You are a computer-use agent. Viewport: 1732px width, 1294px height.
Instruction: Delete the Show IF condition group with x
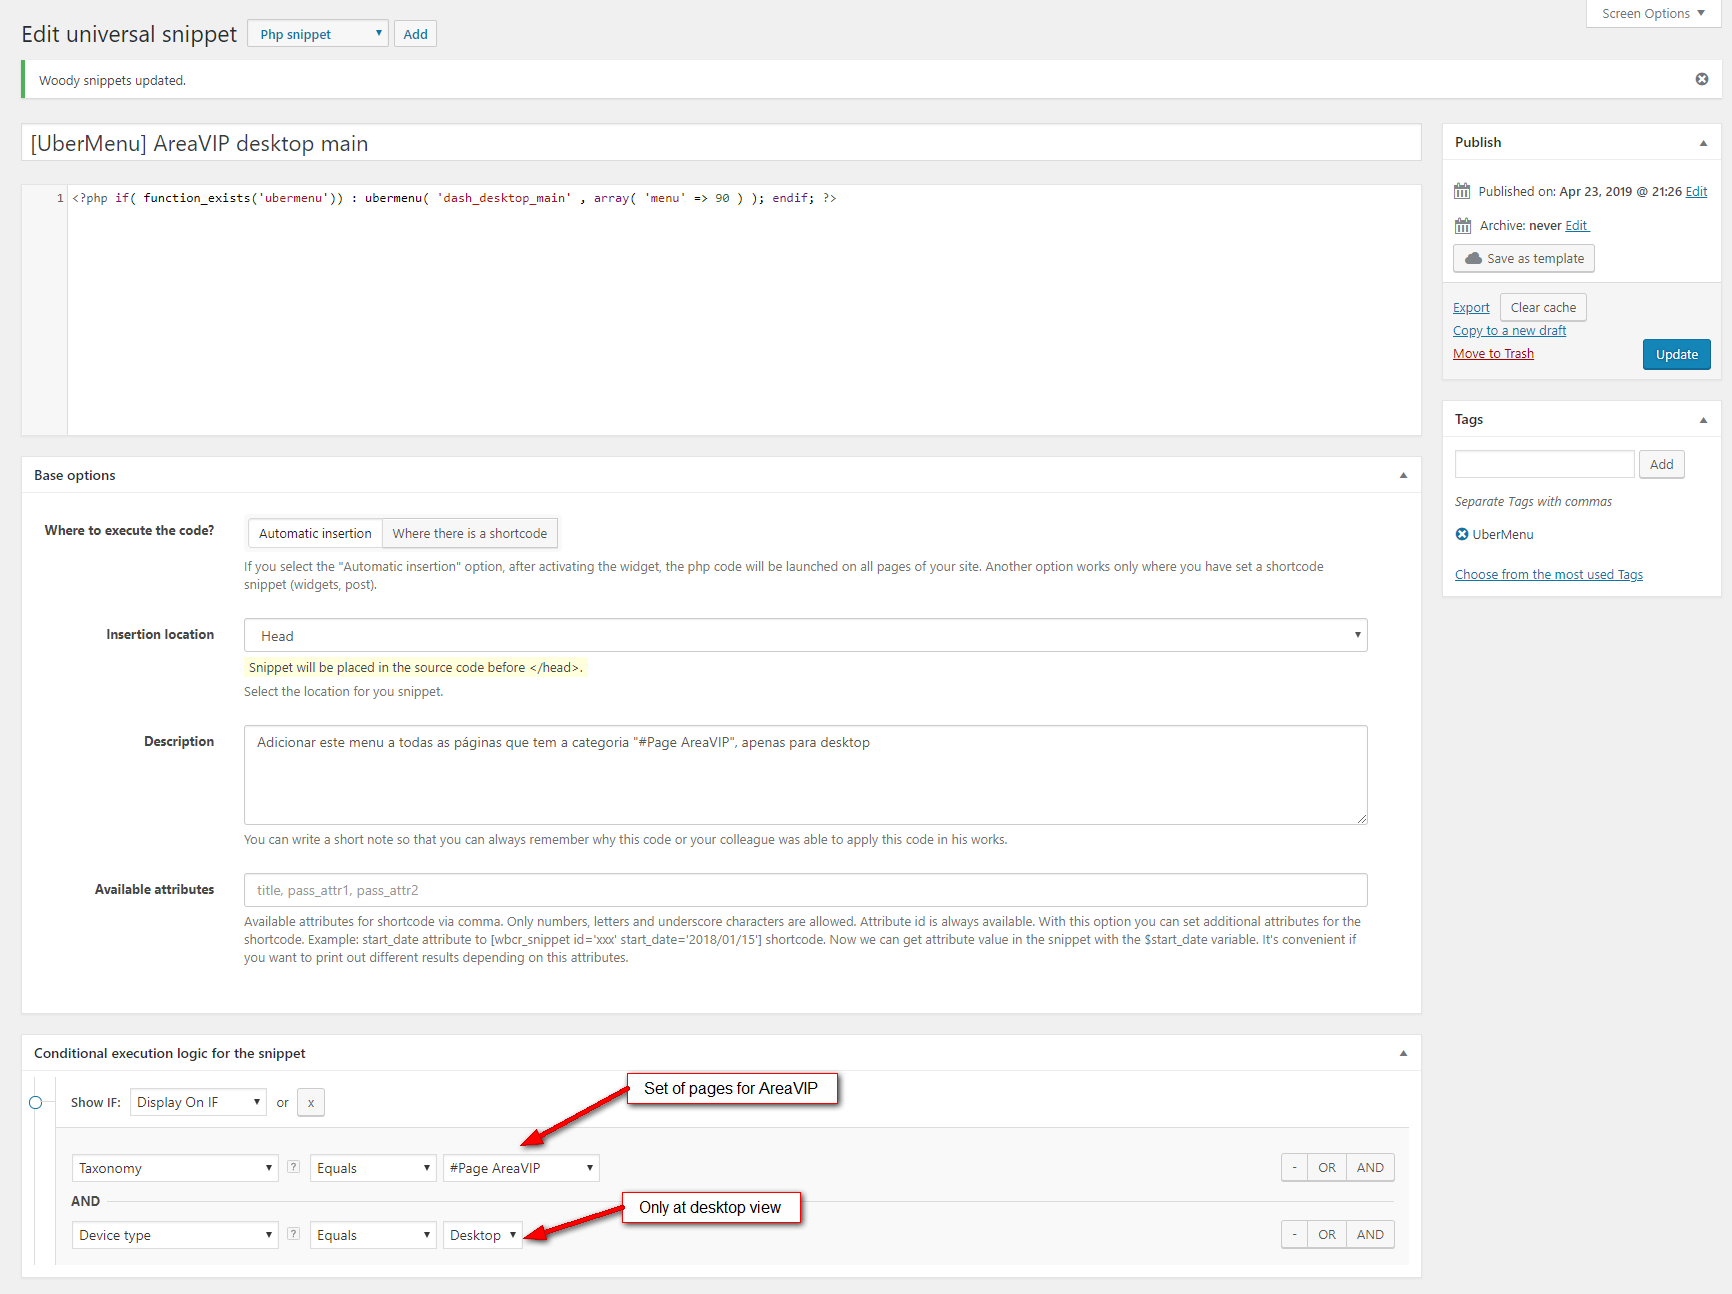[x=311, y=1102]
